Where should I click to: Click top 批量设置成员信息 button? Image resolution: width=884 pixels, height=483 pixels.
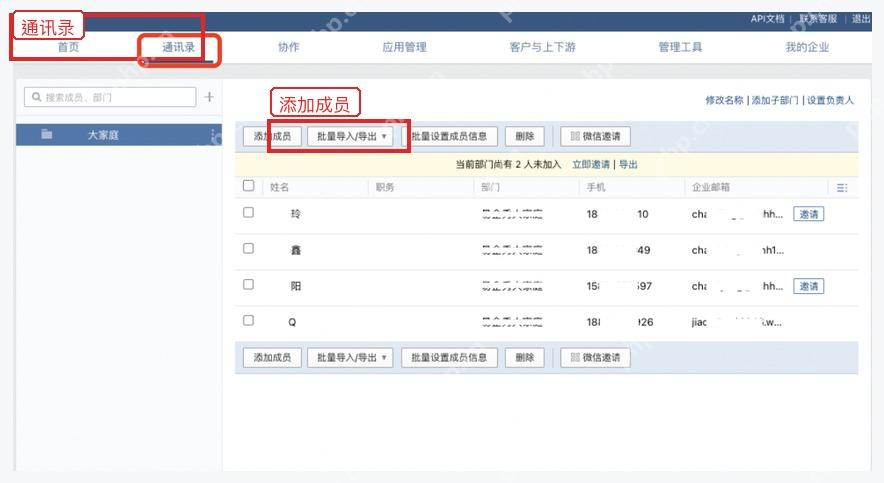449,136
